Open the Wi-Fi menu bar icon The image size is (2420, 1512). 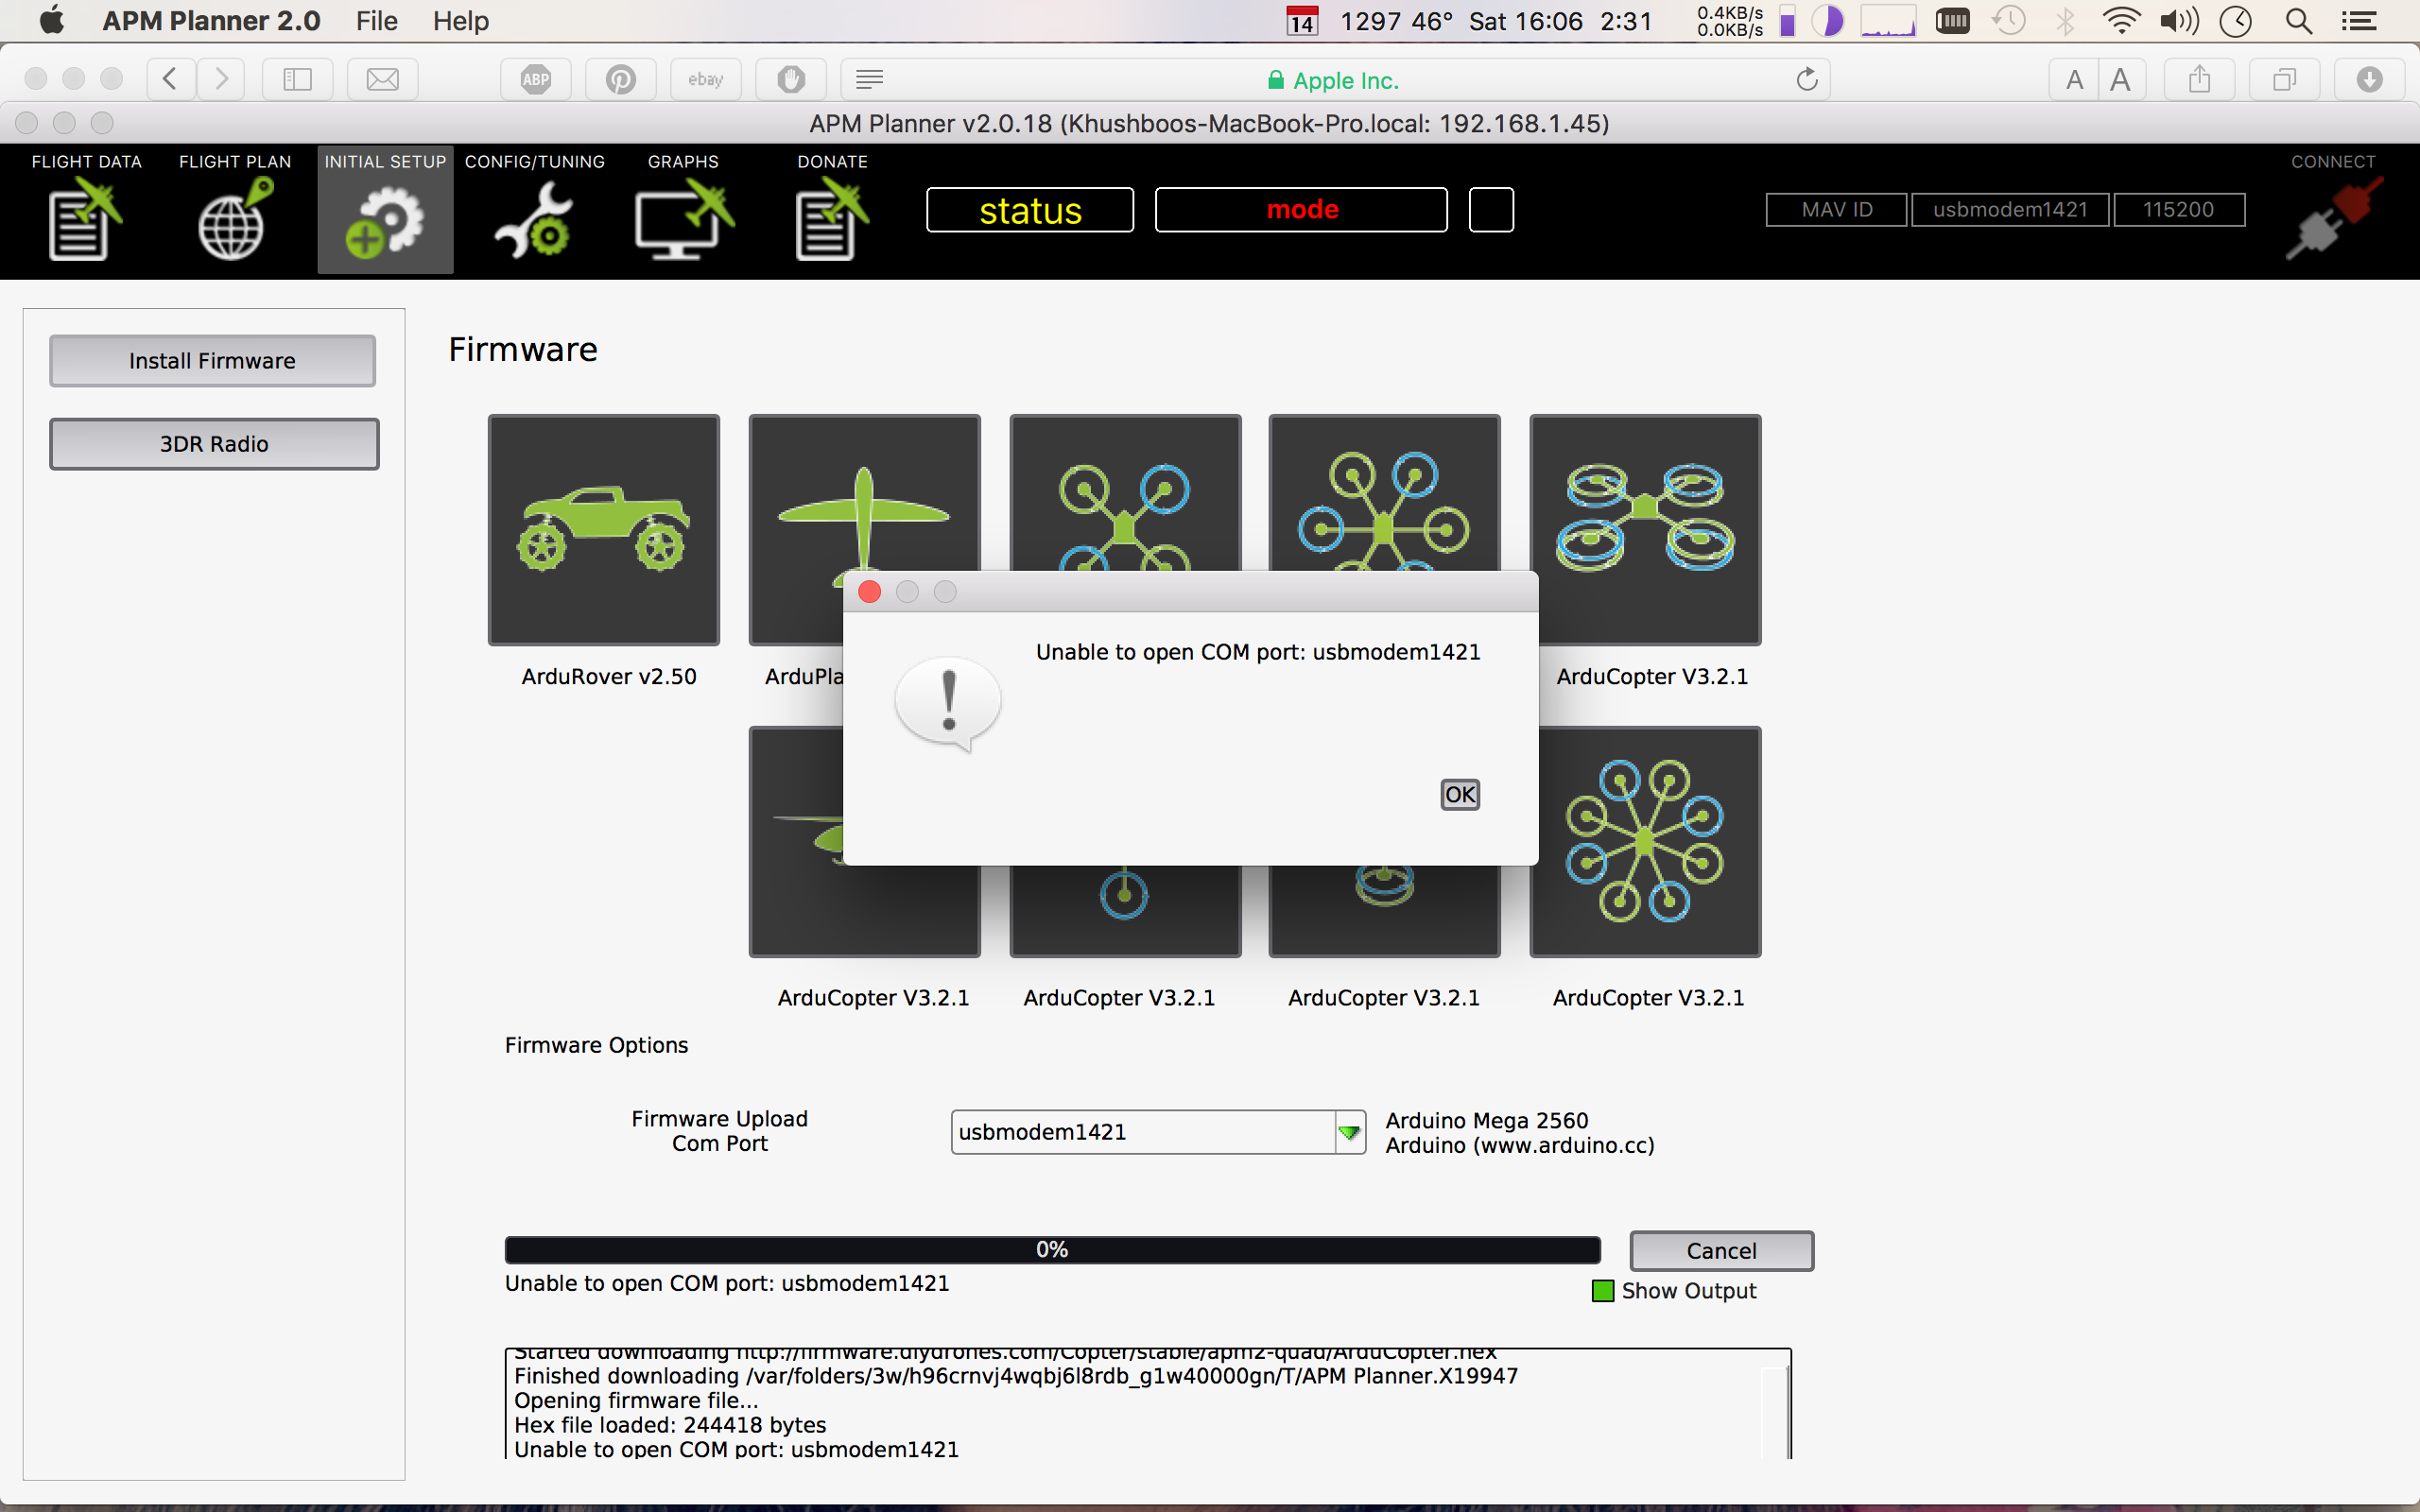[x=2120, y=21]
